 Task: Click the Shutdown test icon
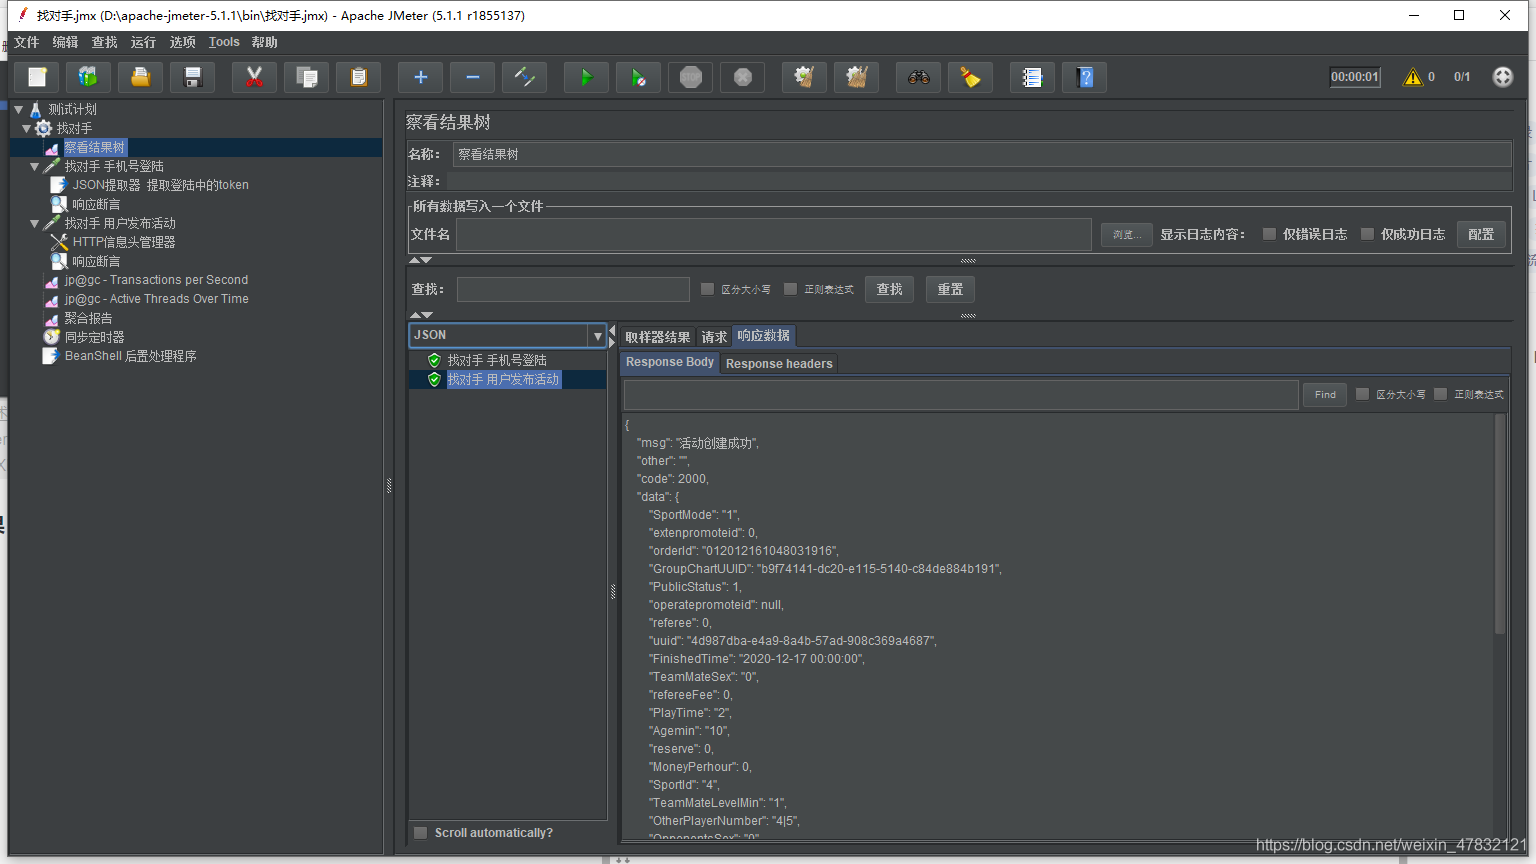(x=743, y=77)
